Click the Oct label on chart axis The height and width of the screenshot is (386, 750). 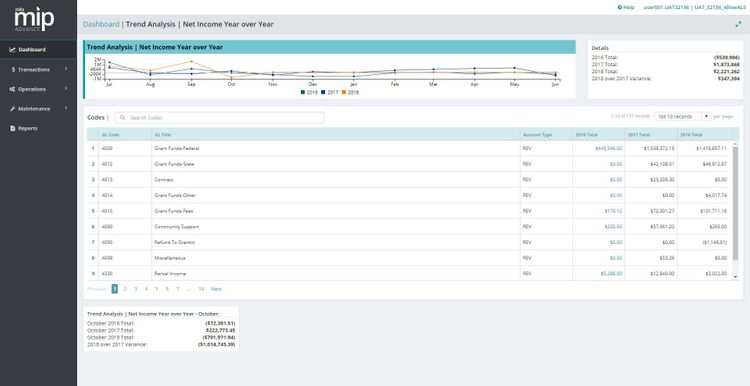pos(231,84)
